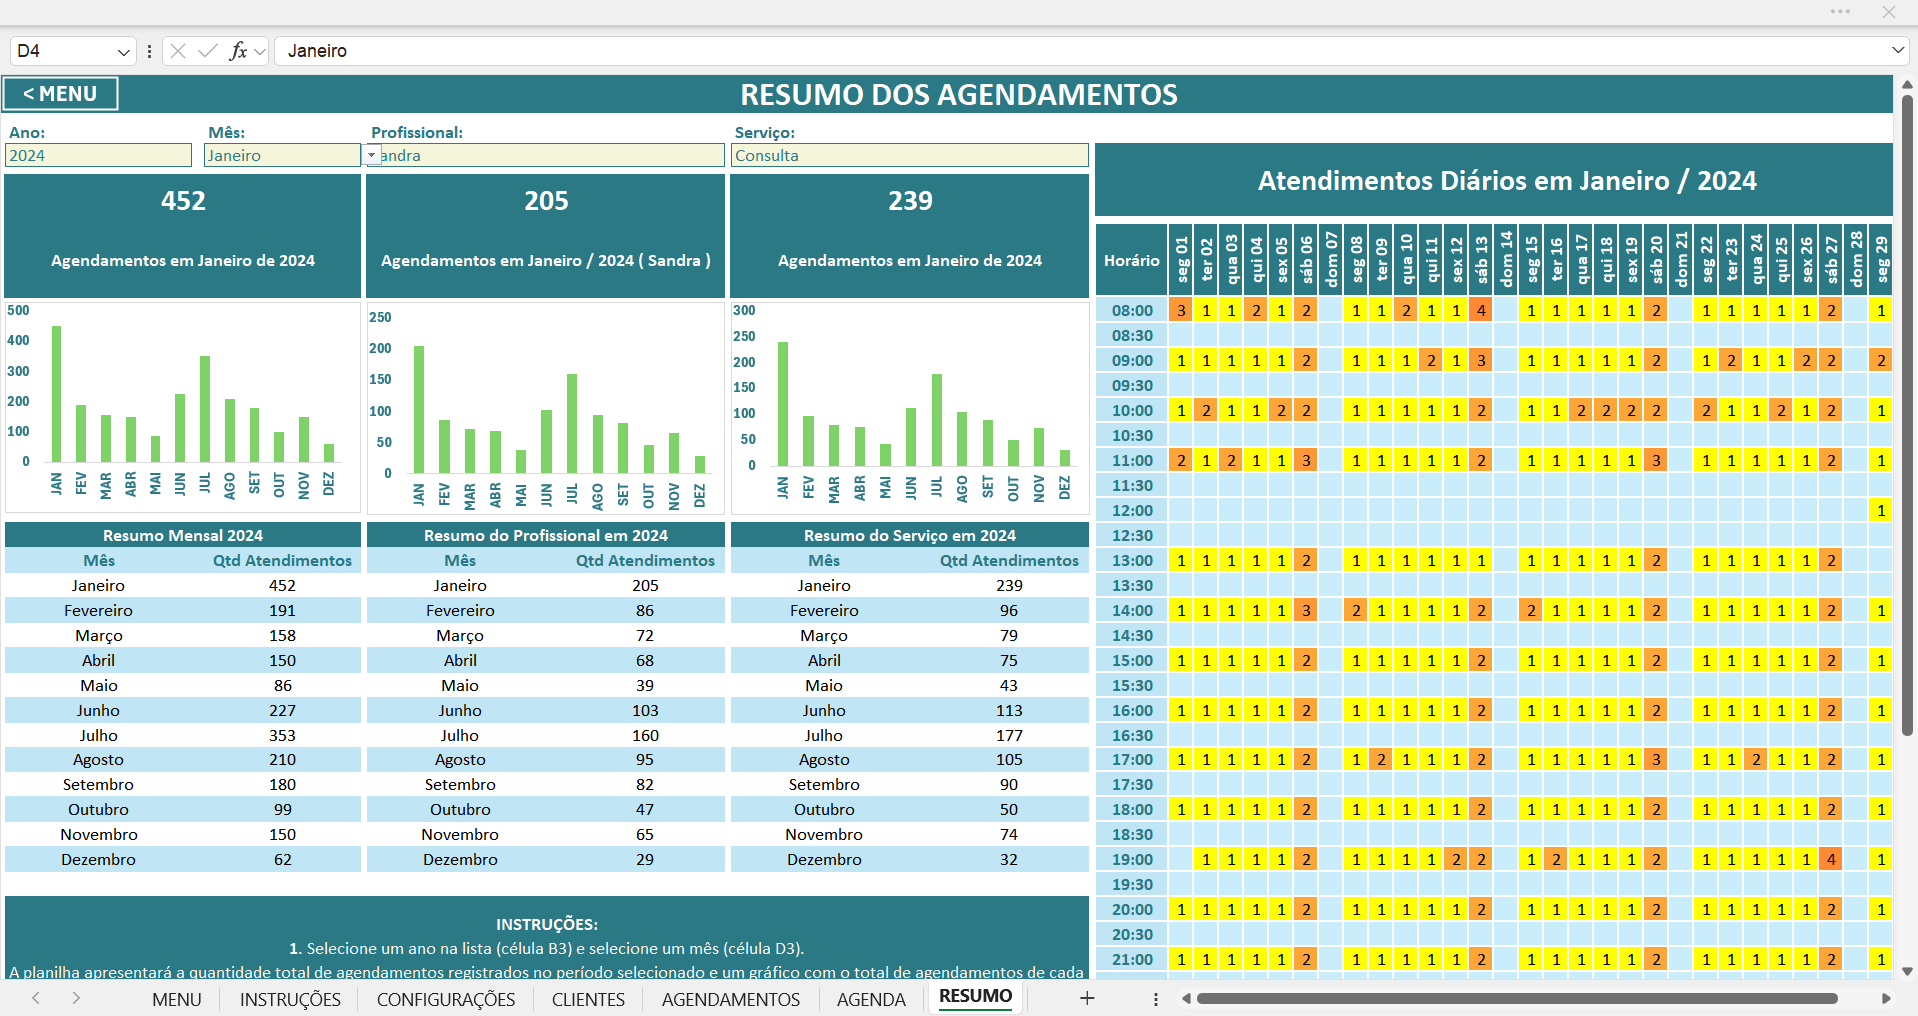Click the window more options ellipsis
Image resolution: width=1918 pixels, height=1016 pixels.
pos(1840,12)
